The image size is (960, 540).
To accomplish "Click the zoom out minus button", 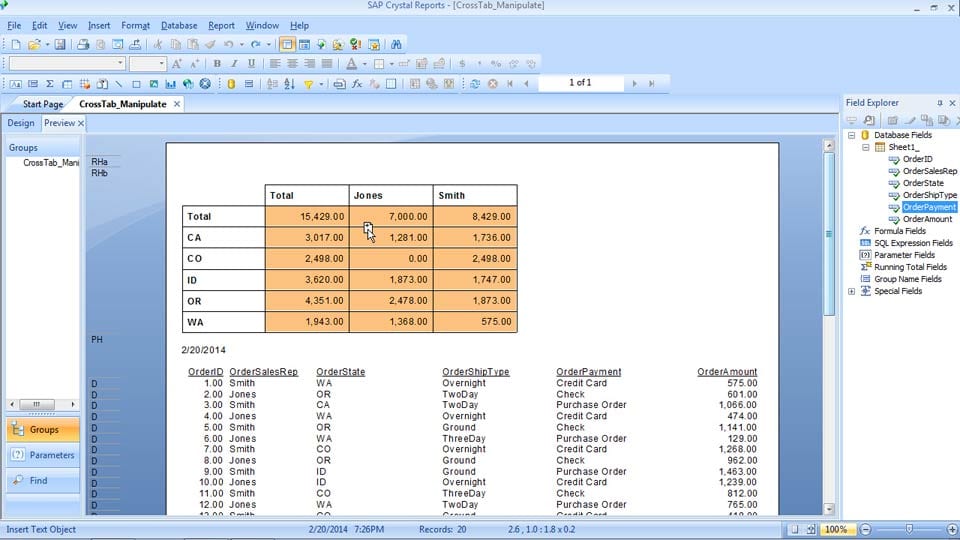I will 865,530.
